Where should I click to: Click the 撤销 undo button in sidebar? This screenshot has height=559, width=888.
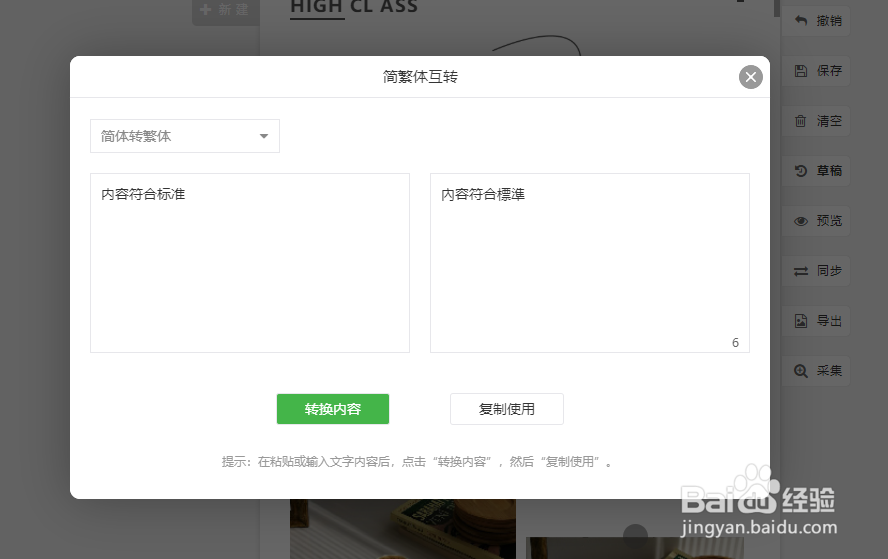[x=816, y=21]
